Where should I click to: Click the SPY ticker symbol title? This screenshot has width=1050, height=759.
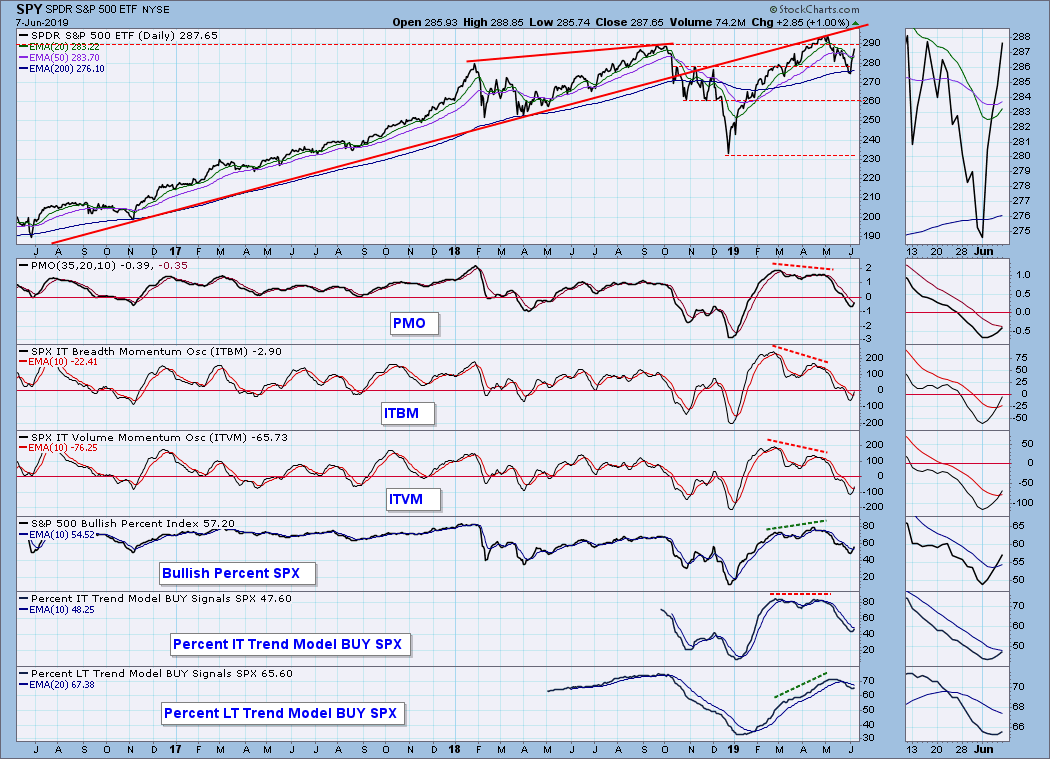point(29,9)
